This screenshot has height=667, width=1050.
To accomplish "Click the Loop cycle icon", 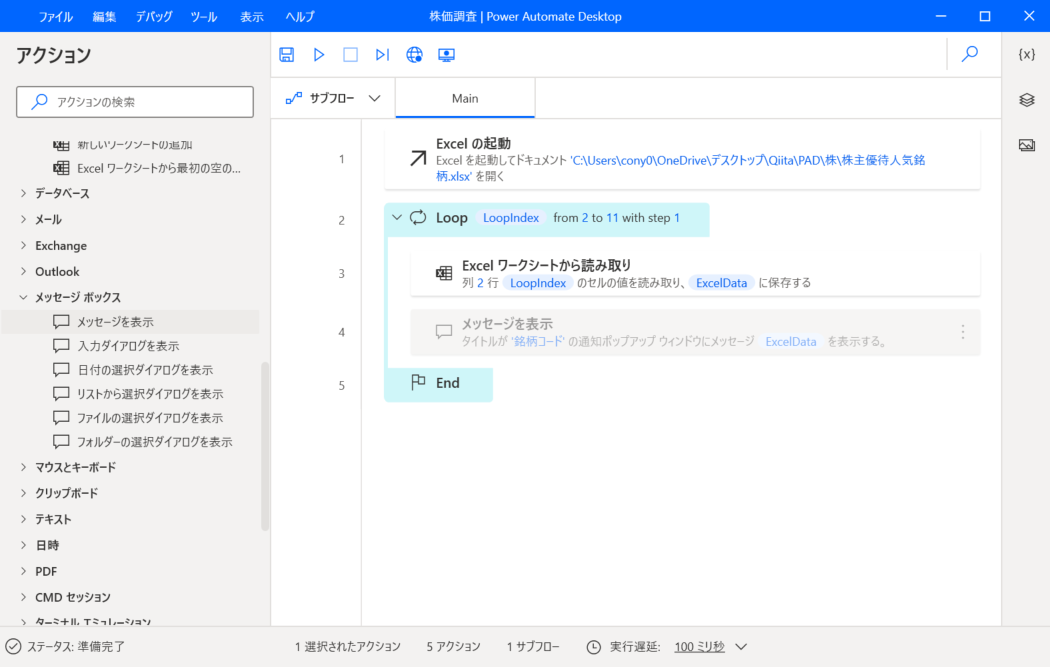I will coord(418,218).
